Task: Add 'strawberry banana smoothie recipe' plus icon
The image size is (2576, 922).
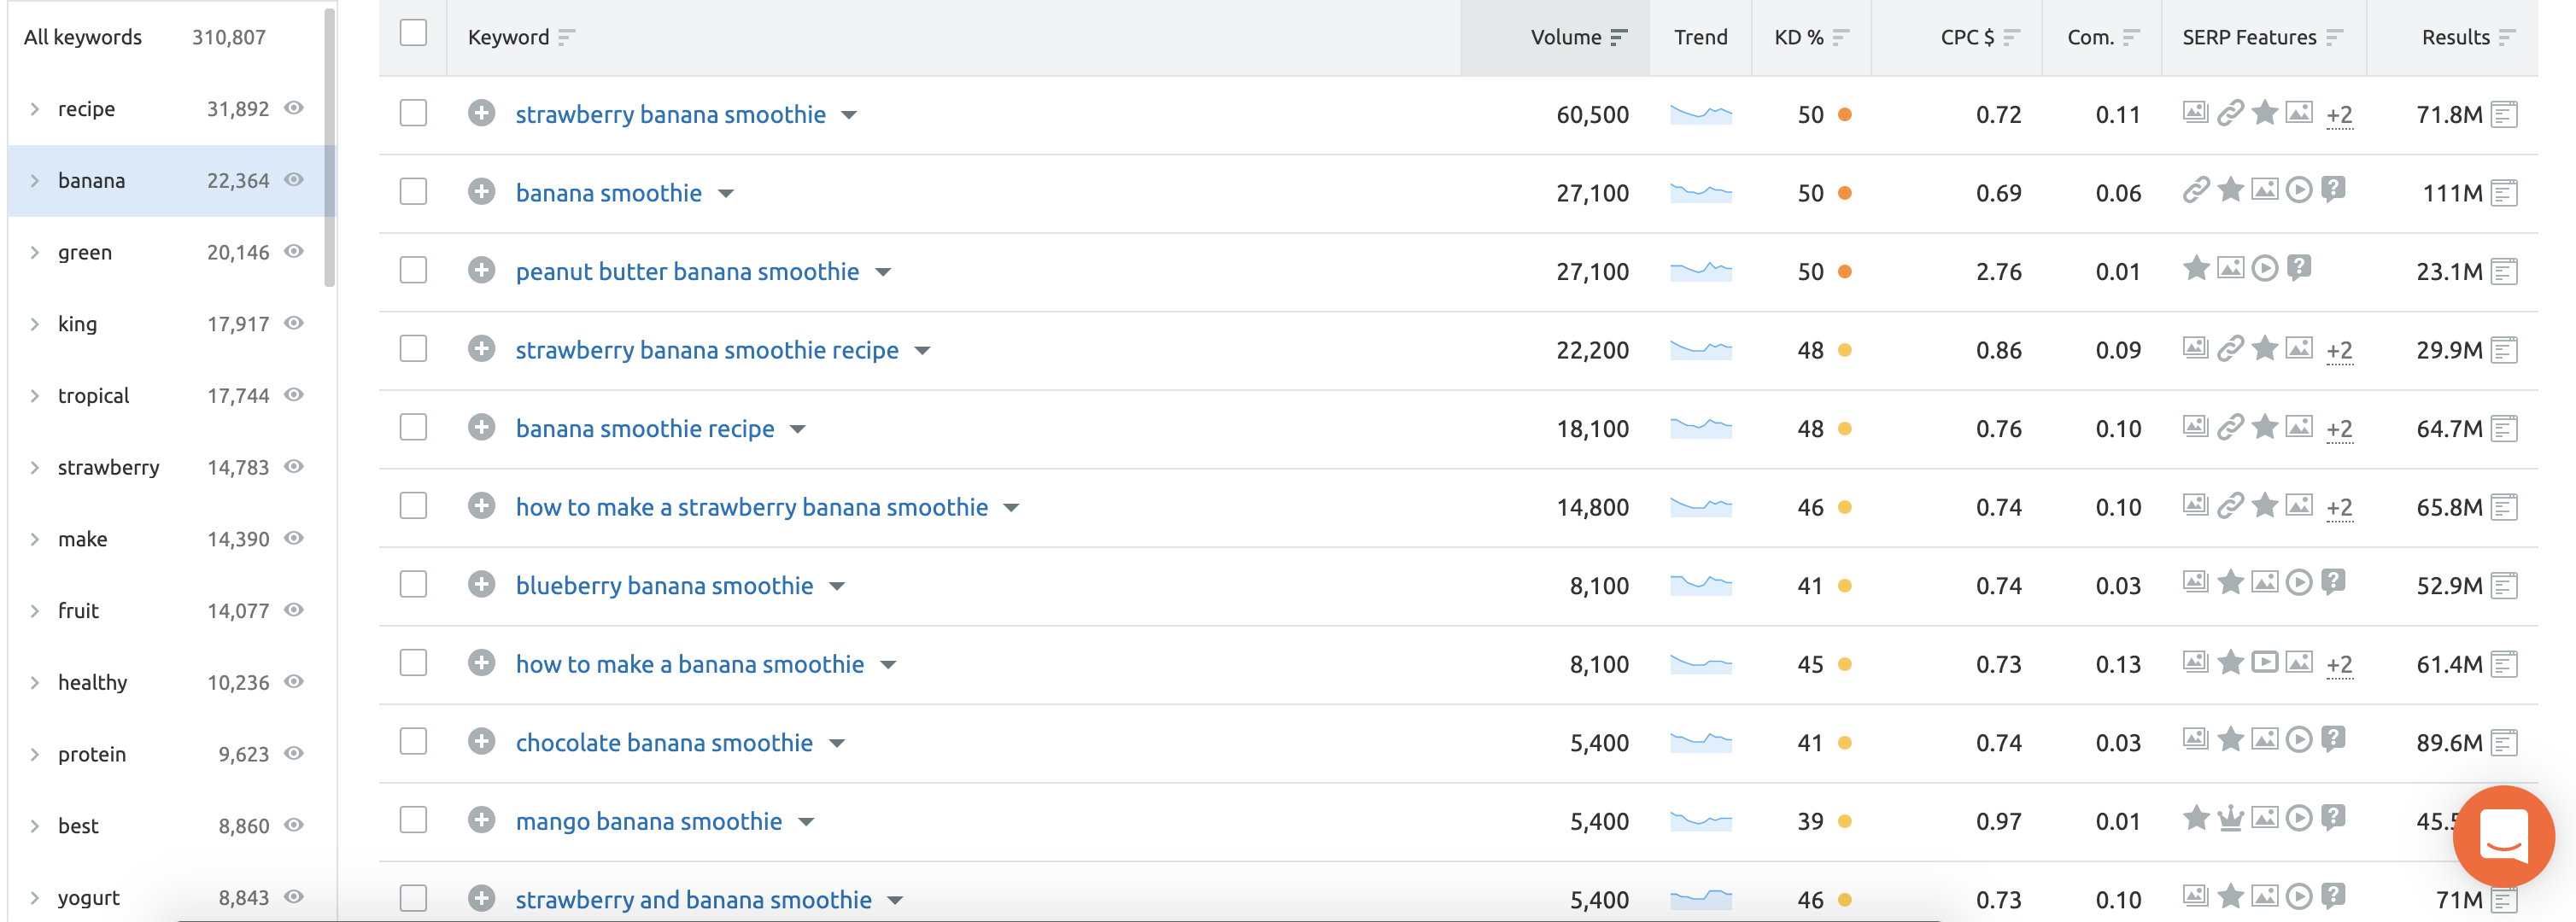Action: (481, 348)
